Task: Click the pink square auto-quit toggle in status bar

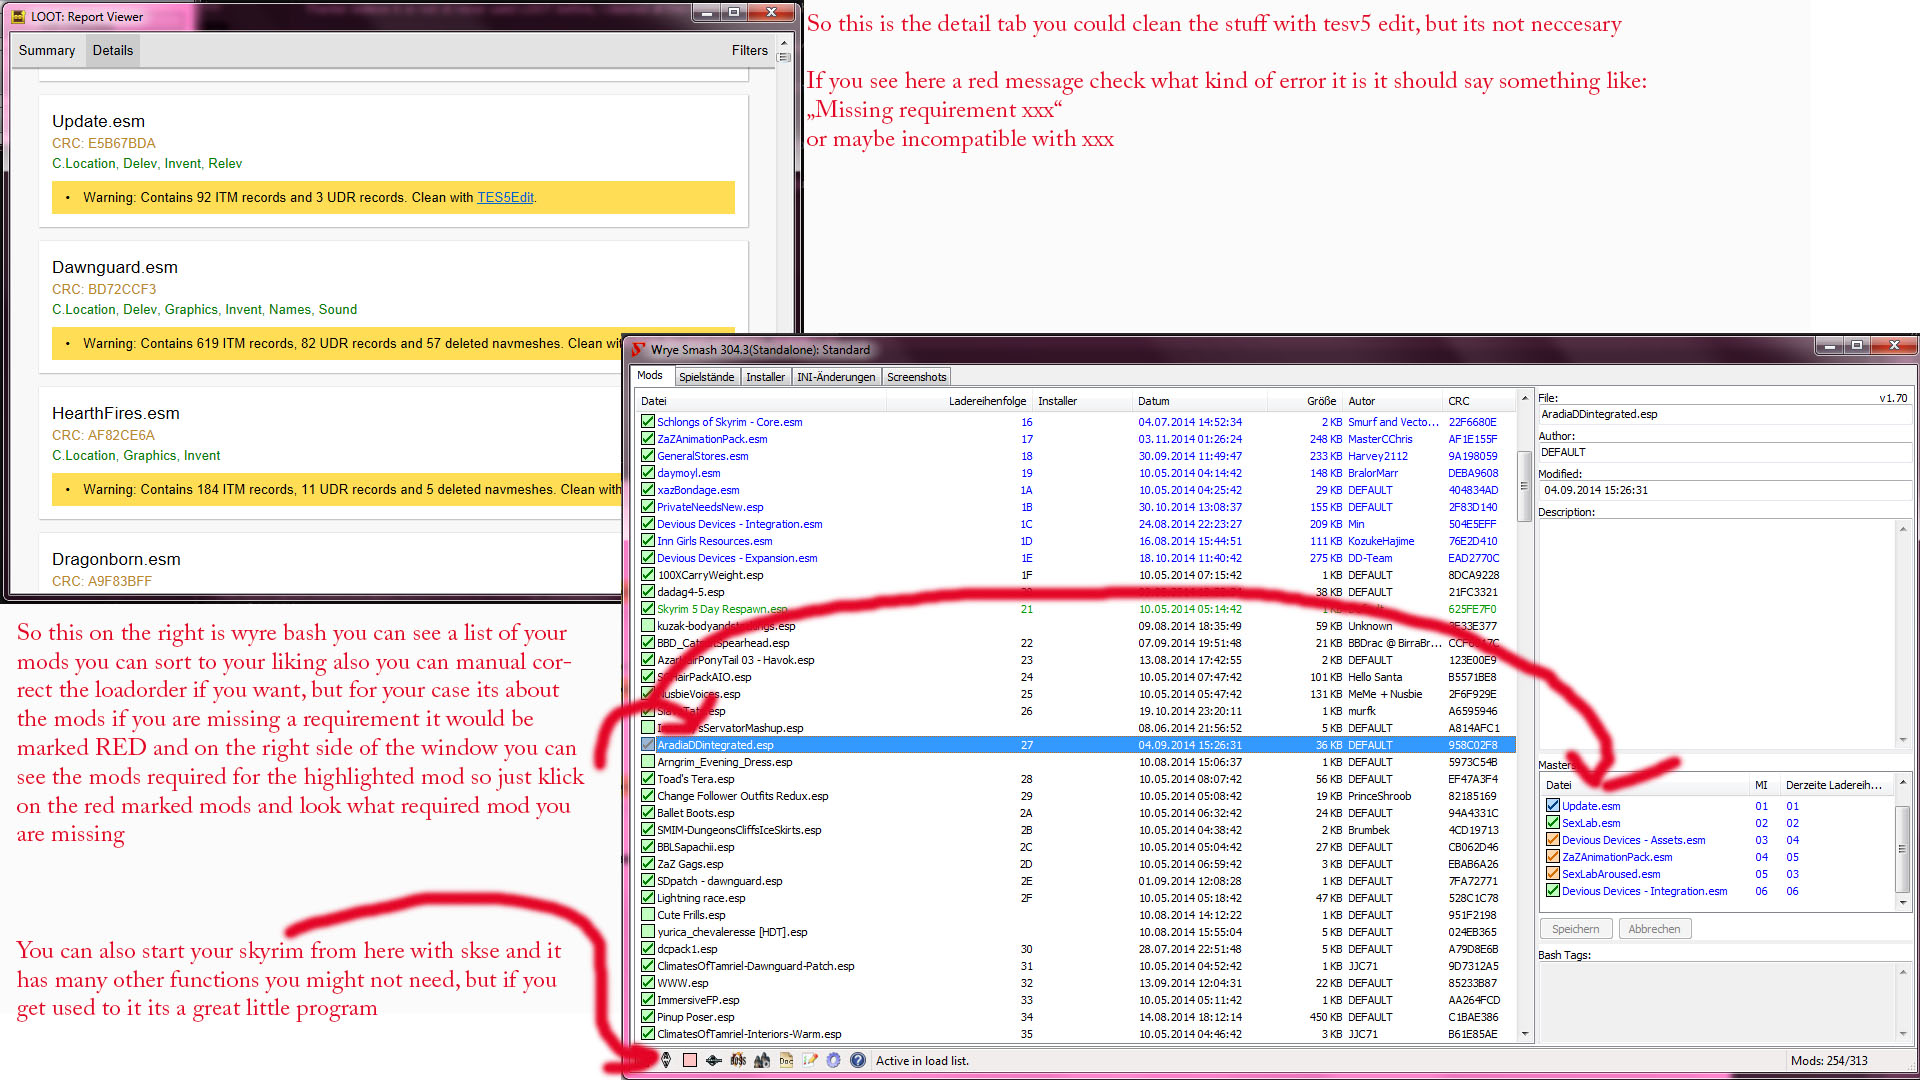Action: click(690, 1061)
